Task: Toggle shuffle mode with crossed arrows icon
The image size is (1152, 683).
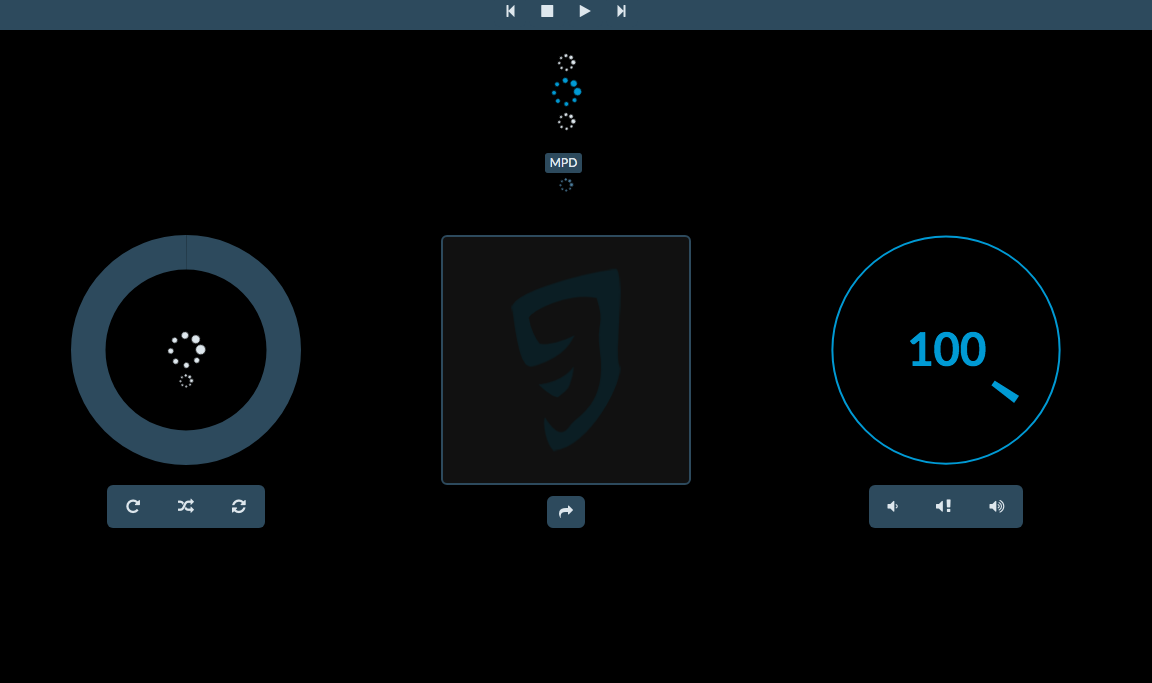Action: point(186,507)
